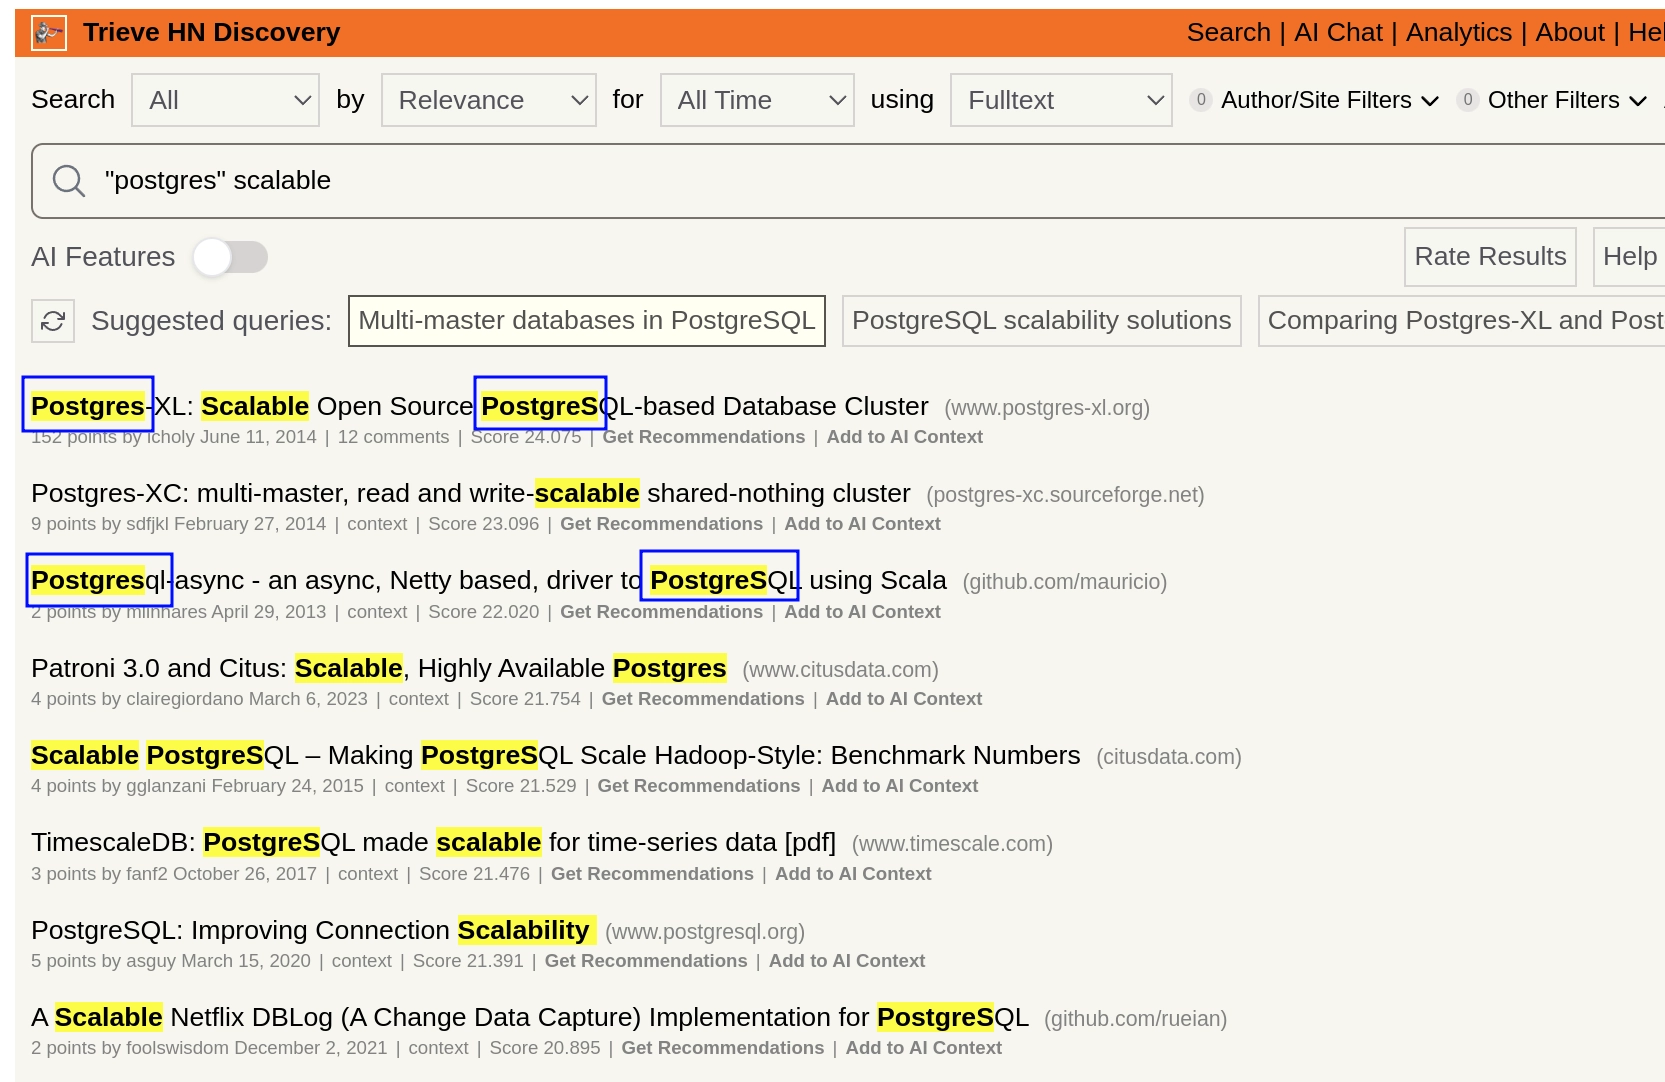
Task: Click the (www.citusdata.com) domain label
Action: point(840,670)
